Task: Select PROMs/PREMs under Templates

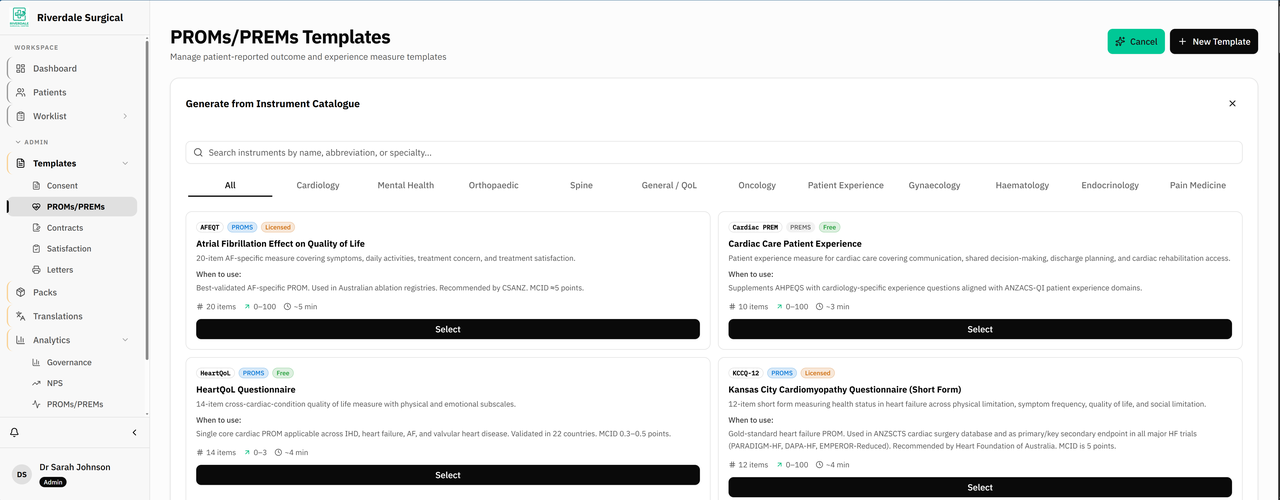Action: [72, 207]
